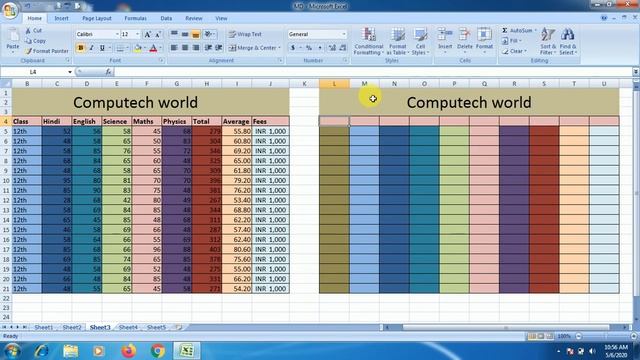Click Orientation text rotation icon

tap(209, 34)
